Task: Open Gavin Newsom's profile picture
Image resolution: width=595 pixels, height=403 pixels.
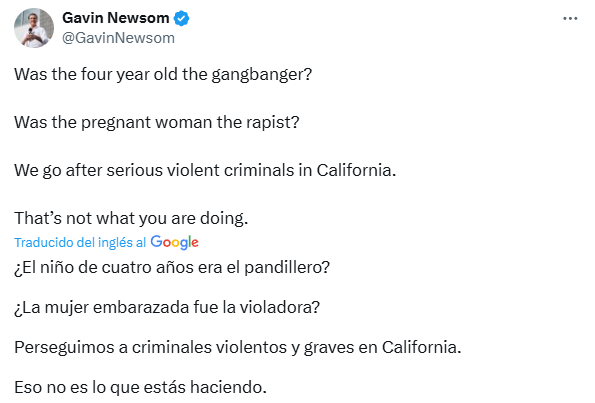Action: click(x=34, y=28)
